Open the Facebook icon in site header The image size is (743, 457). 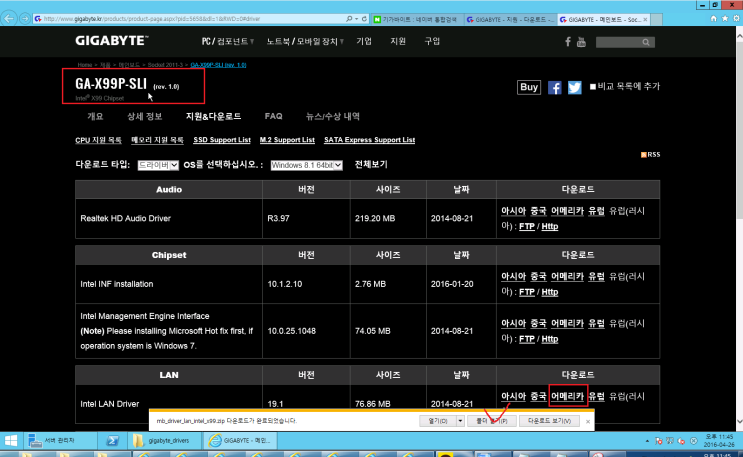point(568,42)
